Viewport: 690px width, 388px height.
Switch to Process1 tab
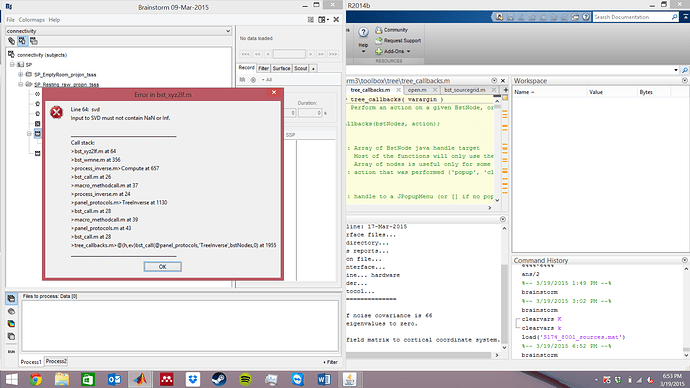coord(31,362)
